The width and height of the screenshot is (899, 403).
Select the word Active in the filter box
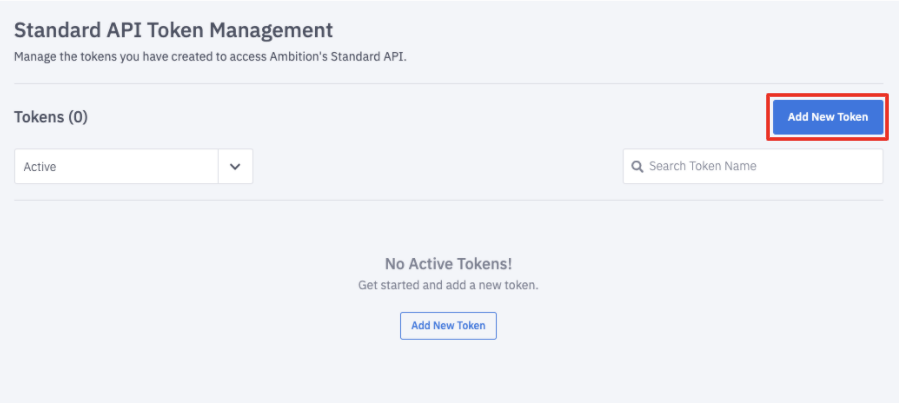click(x=40, y=167)
